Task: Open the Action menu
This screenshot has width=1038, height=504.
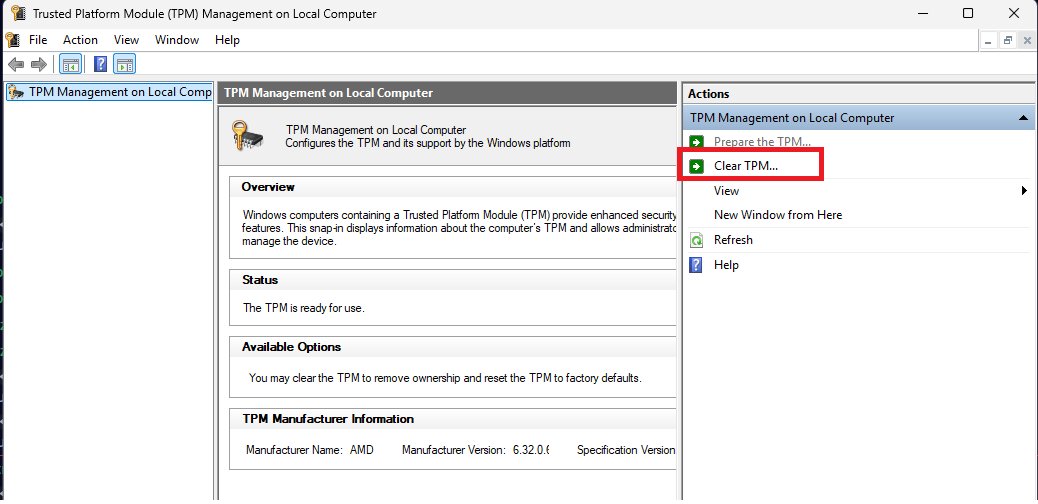Action: pyautogui.click(x=80, y=40)
